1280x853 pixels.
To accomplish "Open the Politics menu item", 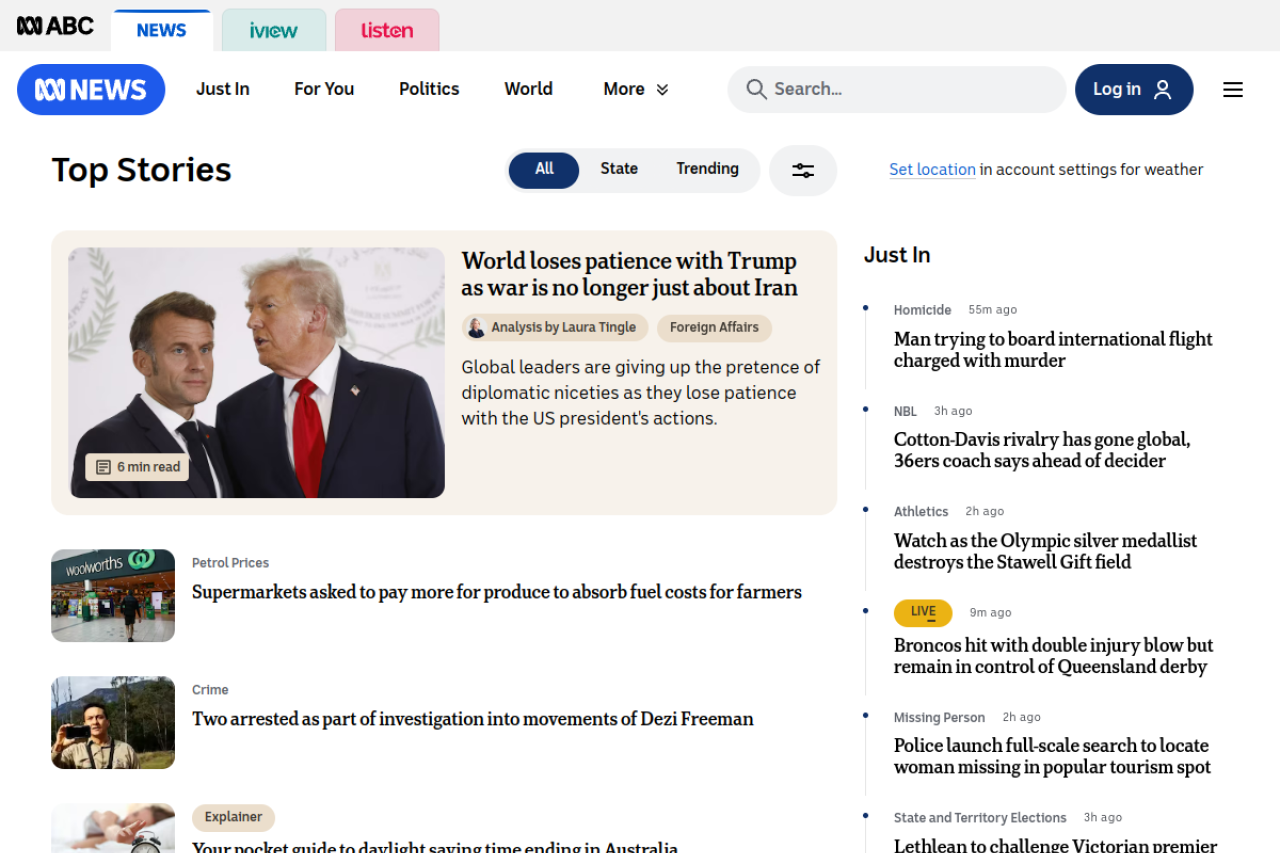I will (x=429, y=90).
